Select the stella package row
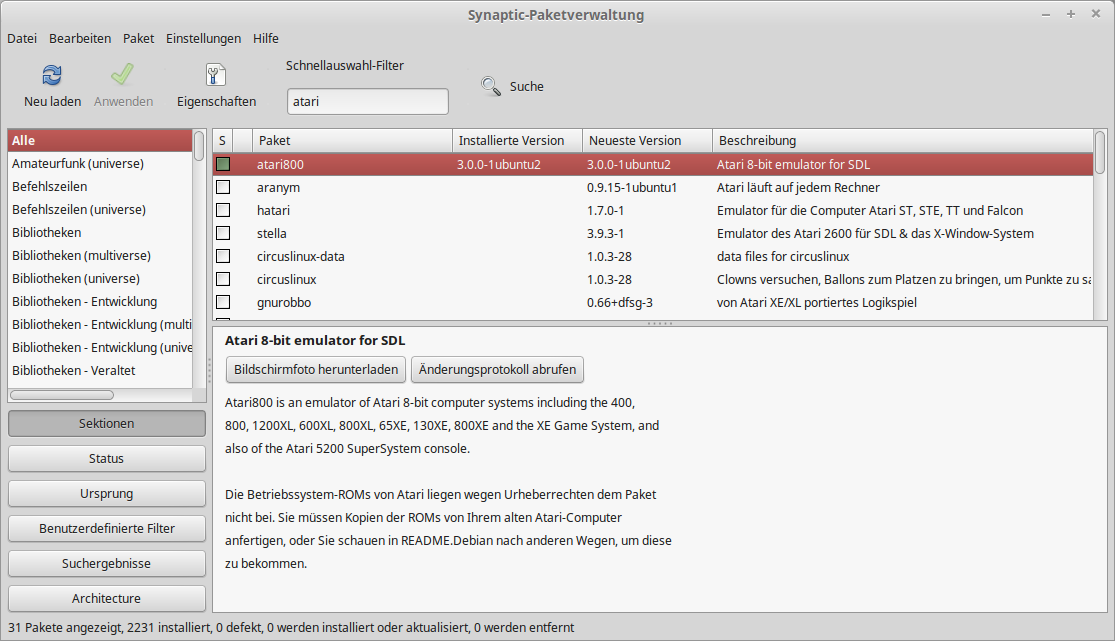 tap(653, 233)
